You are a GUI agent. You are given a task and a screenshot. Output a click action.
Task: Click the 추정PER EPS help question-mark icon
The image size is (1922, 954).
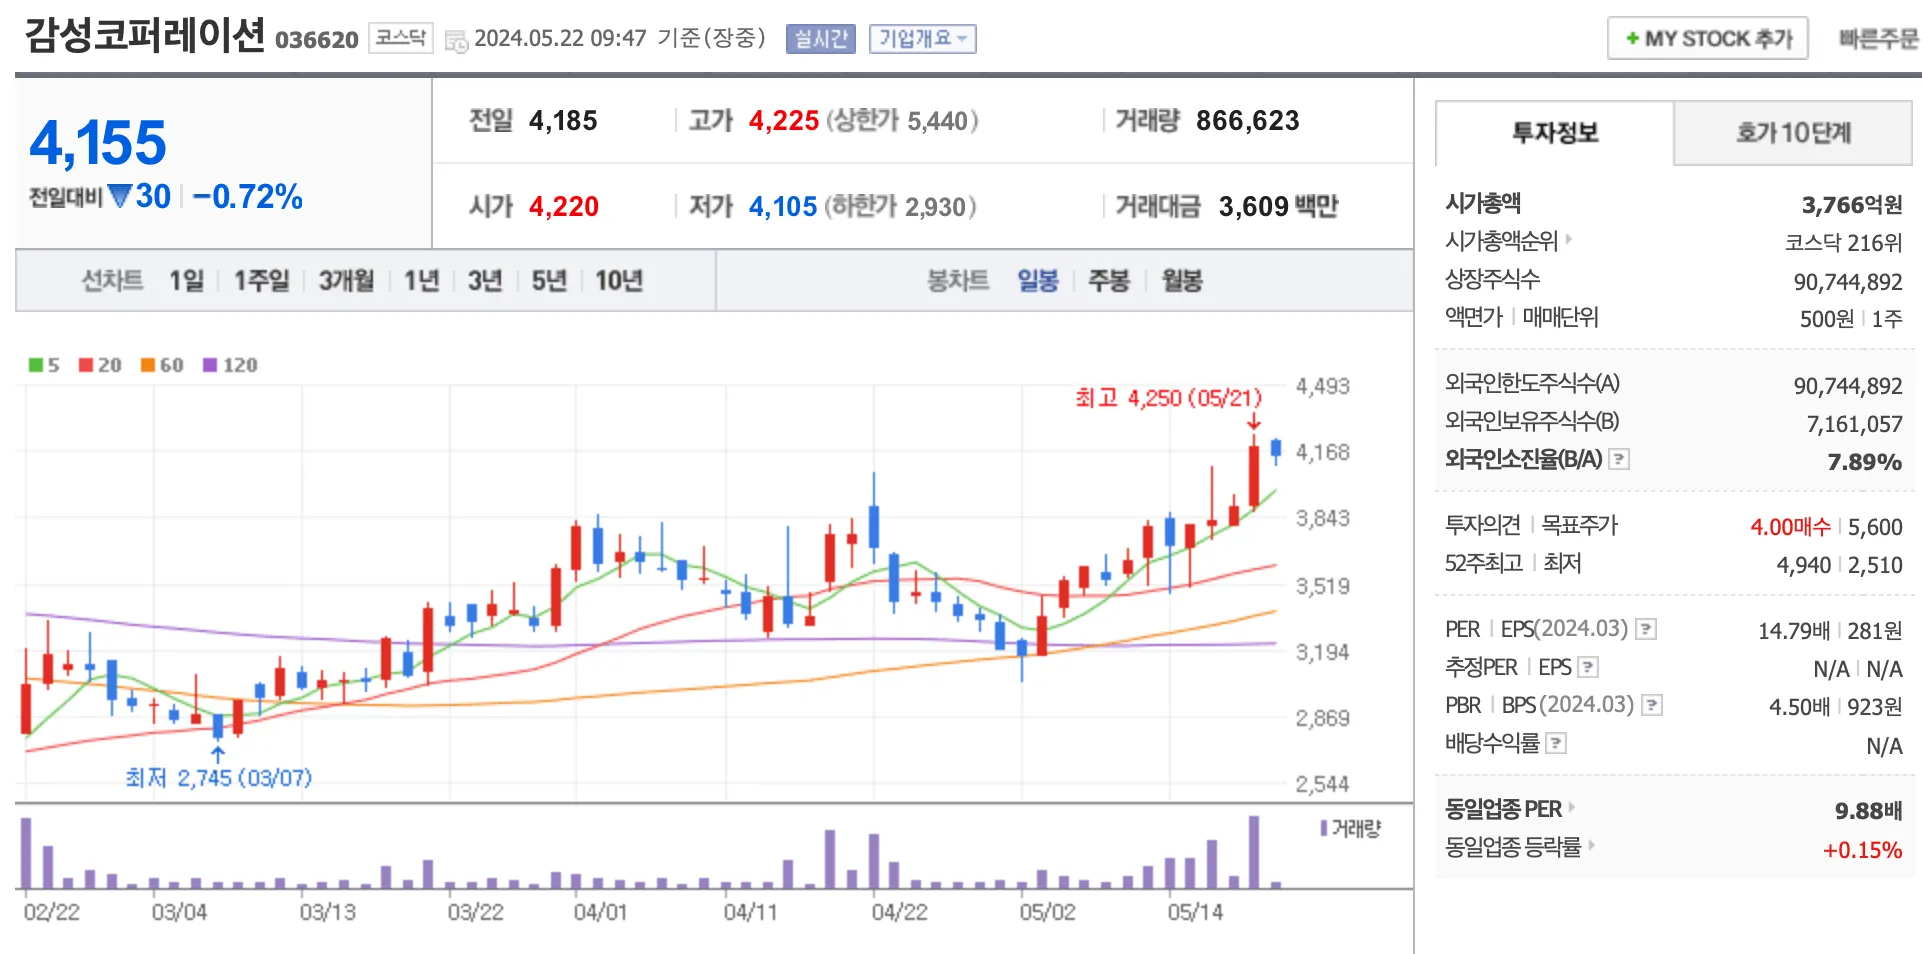pos(1588,667)
